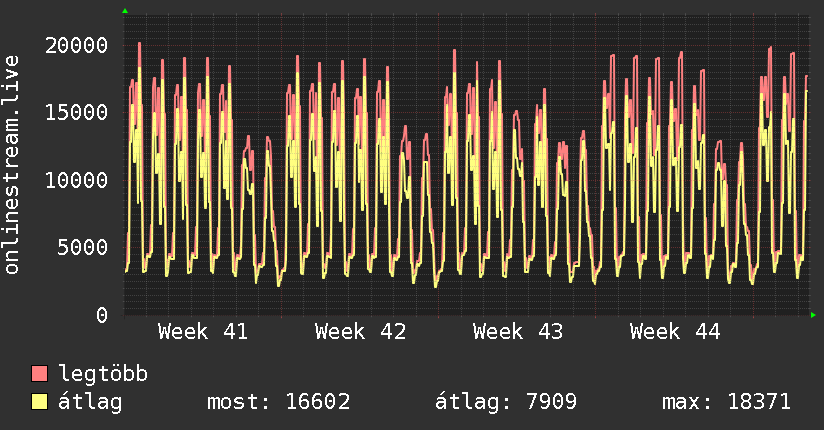Click the 10000 y-axis tick label
The image size is (824, 430).
pyautogui.click(x=77, y=180)
